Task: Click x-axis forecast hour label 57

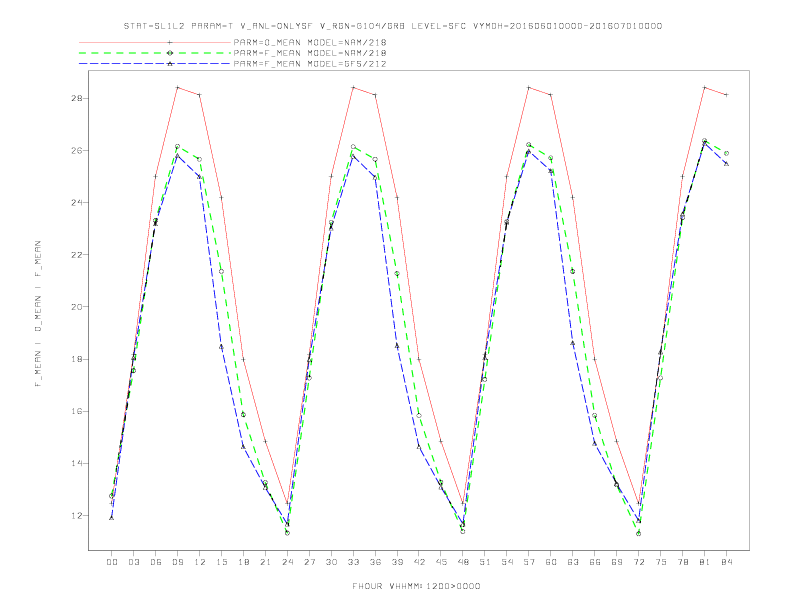Action: pyautogui.click(x=529, y=562)
